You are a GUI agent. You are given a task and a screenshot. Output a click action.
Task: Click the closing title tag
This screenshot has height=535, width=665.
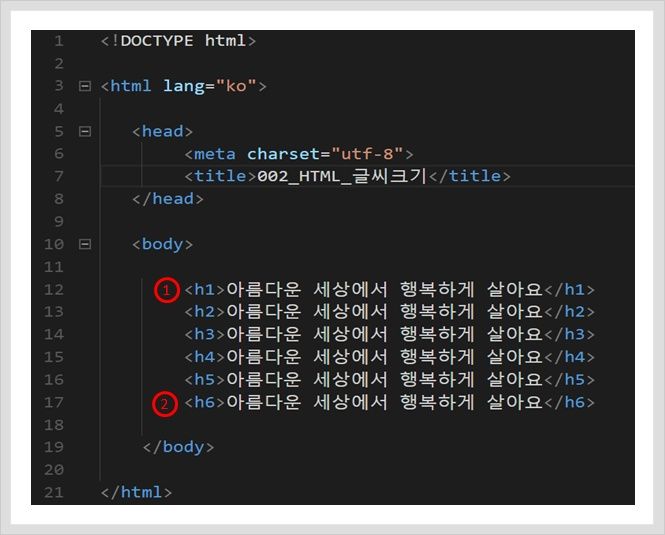(469, 176)
